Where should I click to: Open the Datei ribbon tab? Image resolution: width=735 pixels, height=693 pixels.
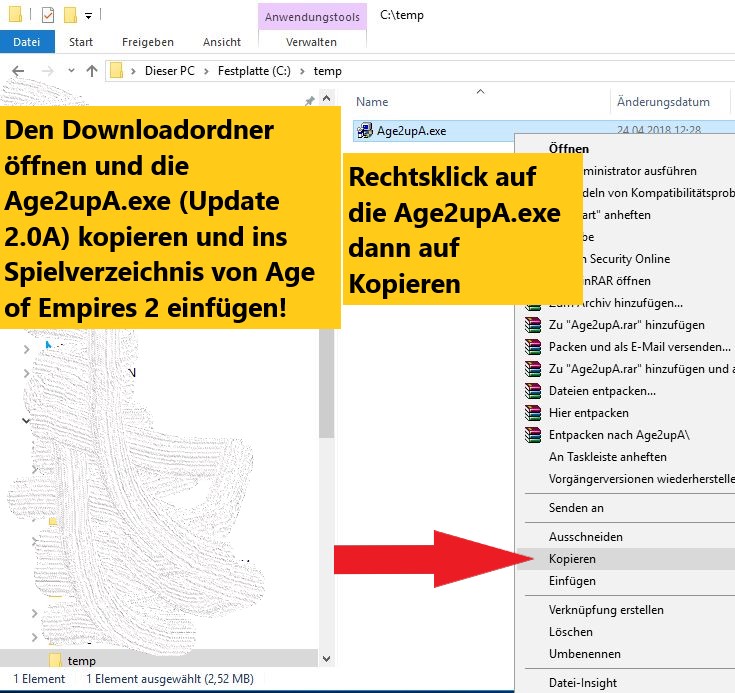[27, 42]
